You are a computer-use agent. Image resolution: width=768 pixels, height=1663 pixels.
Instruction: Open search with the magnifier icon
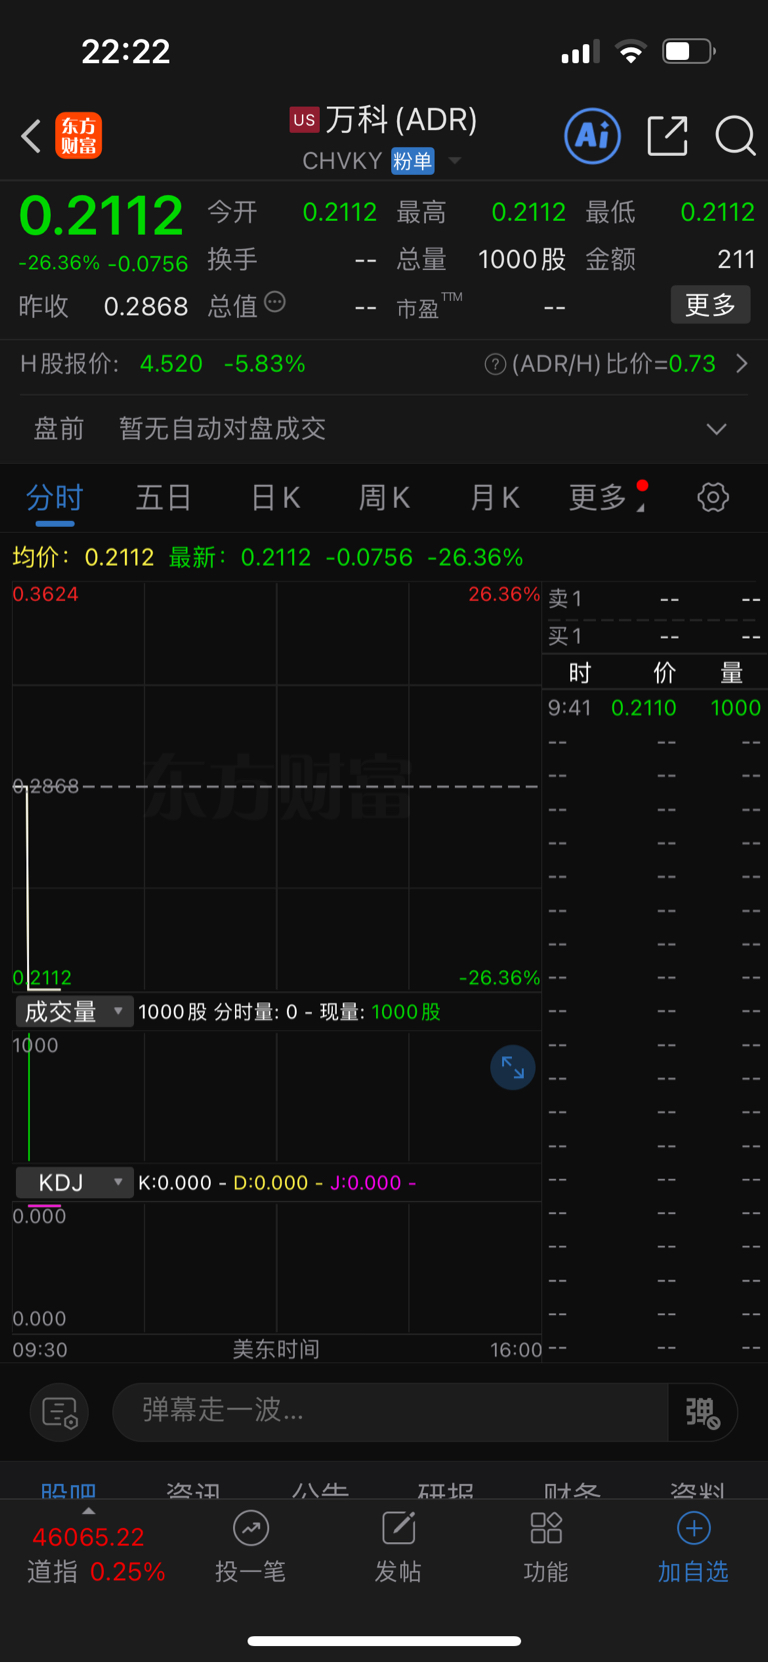coord(735,136)
